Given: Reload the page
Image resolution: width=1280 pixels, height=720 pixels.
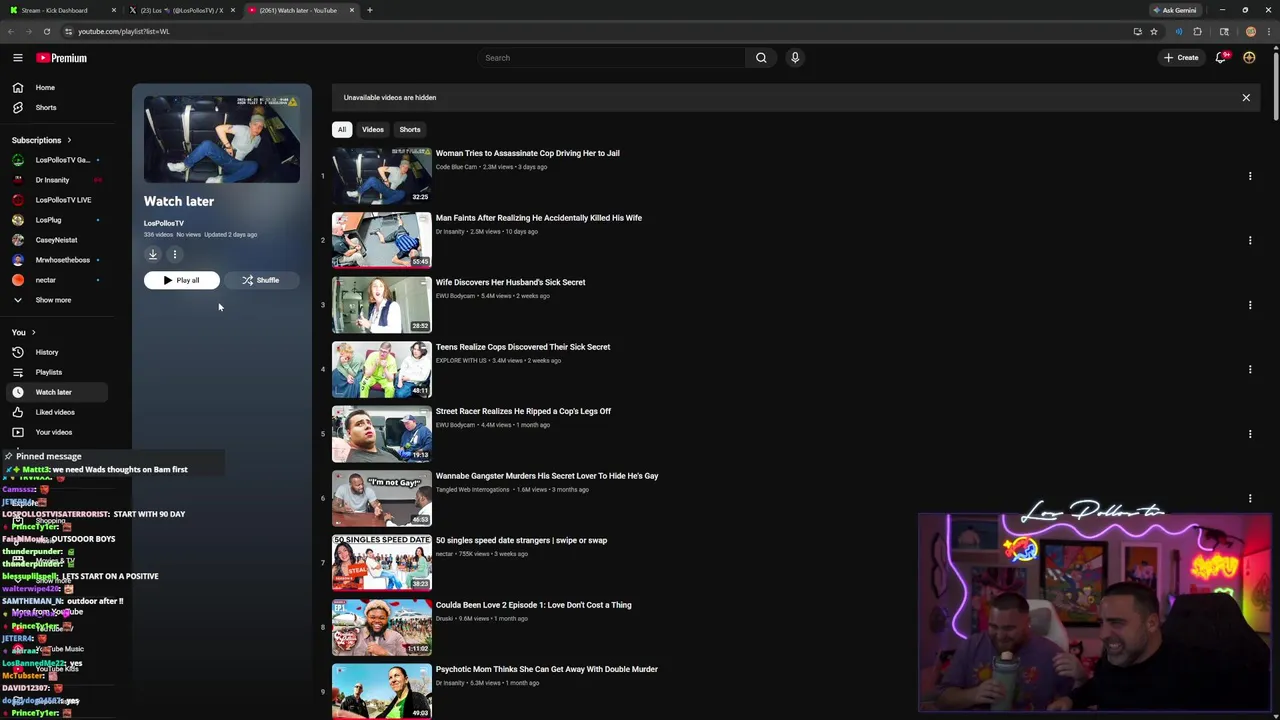Looking at the screenshot, I should 46,31.
